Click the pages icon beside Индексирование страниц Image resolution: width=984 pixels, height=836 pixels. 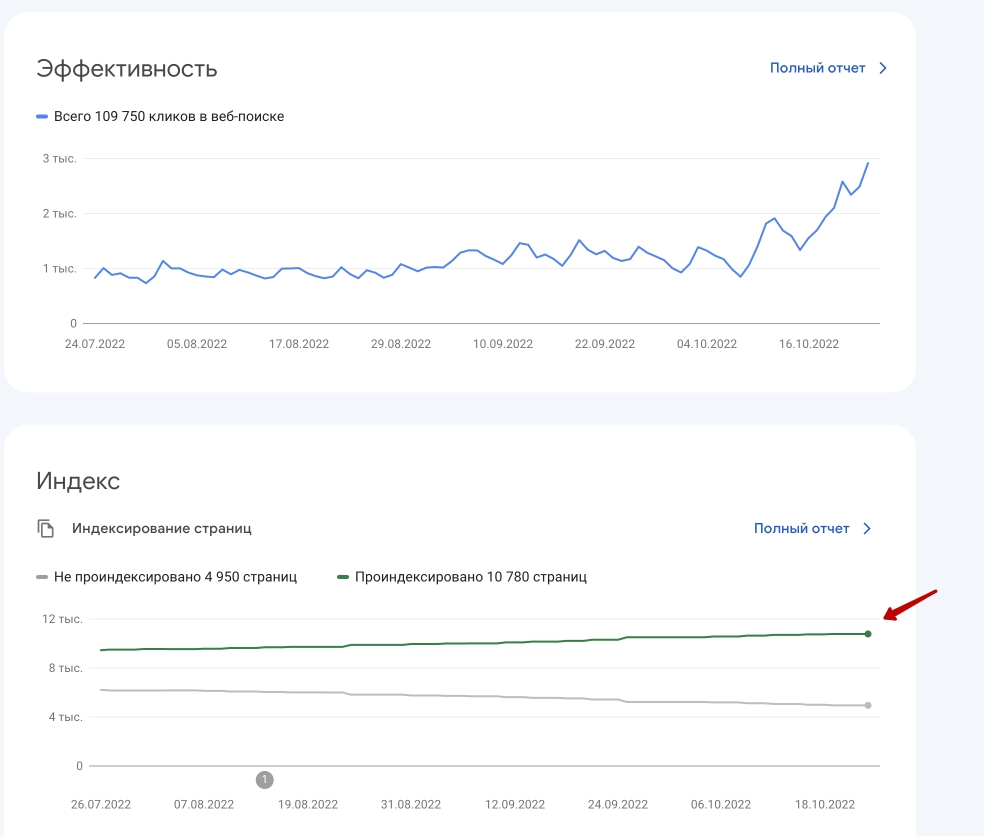(x=45, y=528)
